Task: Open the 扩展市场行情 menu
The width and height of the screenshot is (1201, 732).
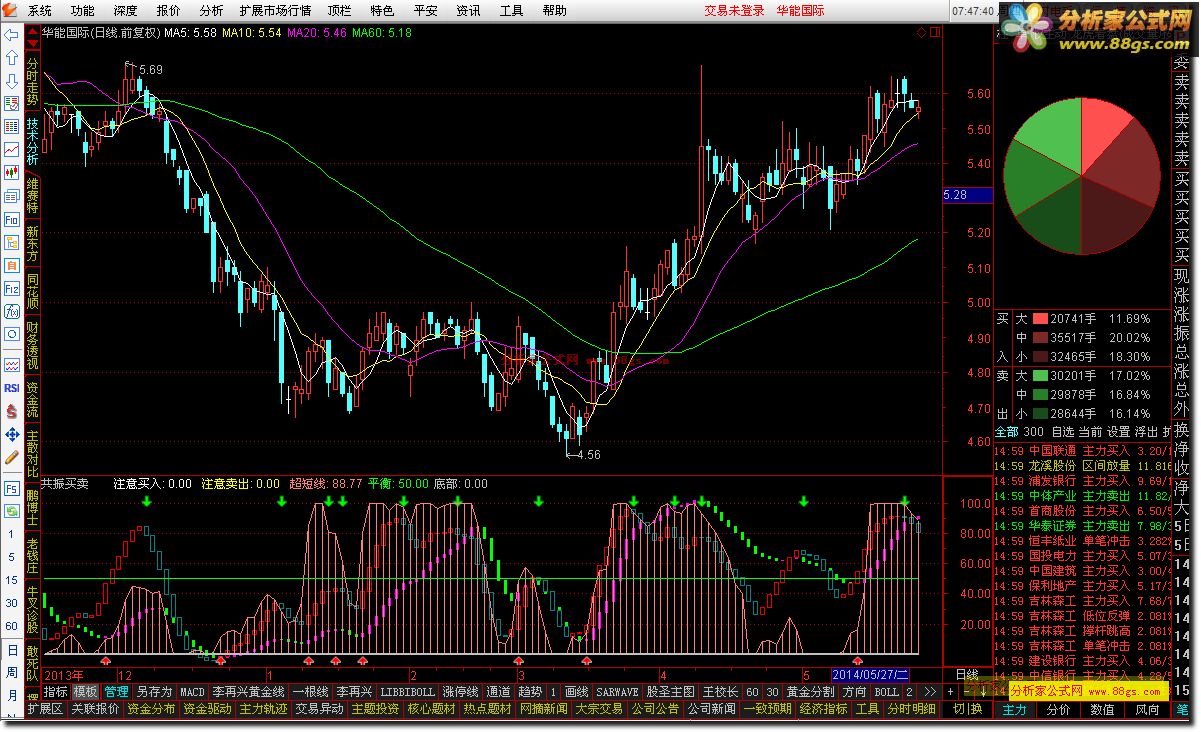Action: click(276, 10)
